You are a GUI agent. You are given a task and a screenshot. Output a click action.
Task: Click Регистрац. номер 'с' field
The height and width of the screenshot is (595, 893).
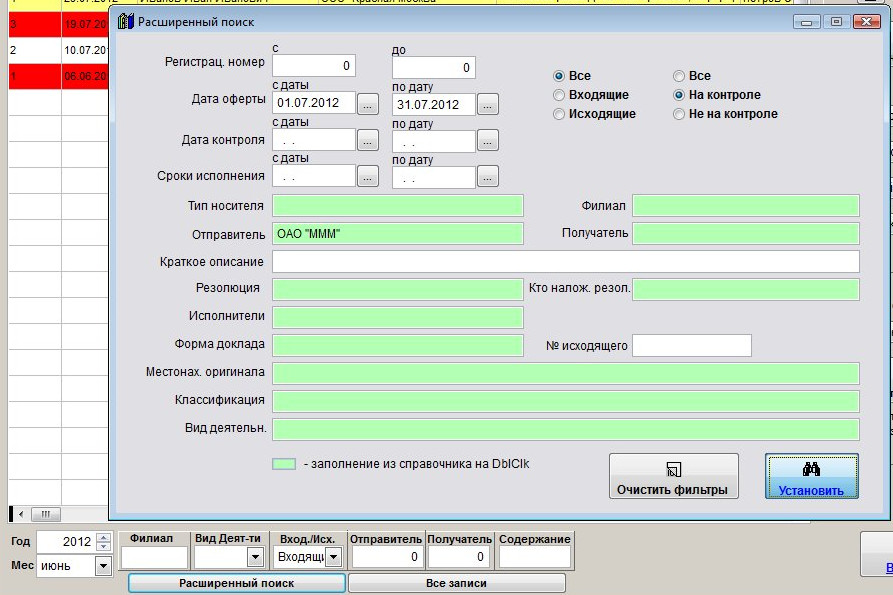(314, 66)
